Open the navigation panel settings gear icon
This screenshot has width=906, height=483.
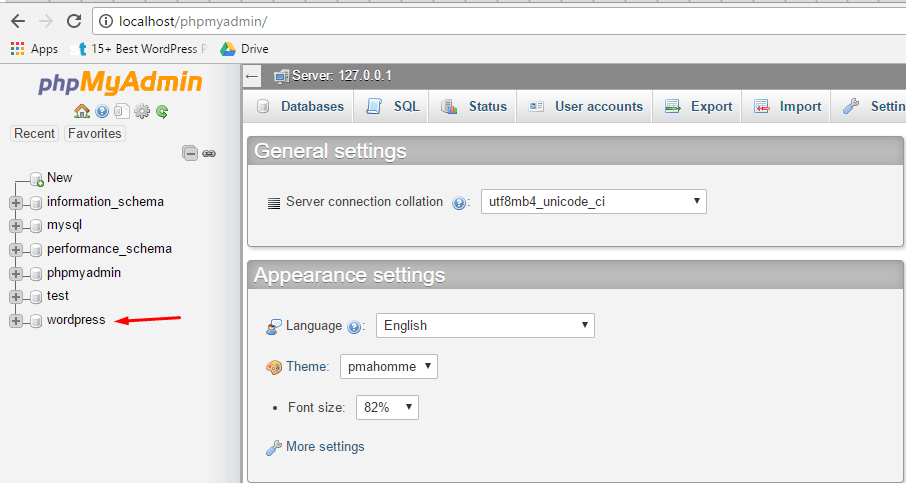click(x=142, y=112)
